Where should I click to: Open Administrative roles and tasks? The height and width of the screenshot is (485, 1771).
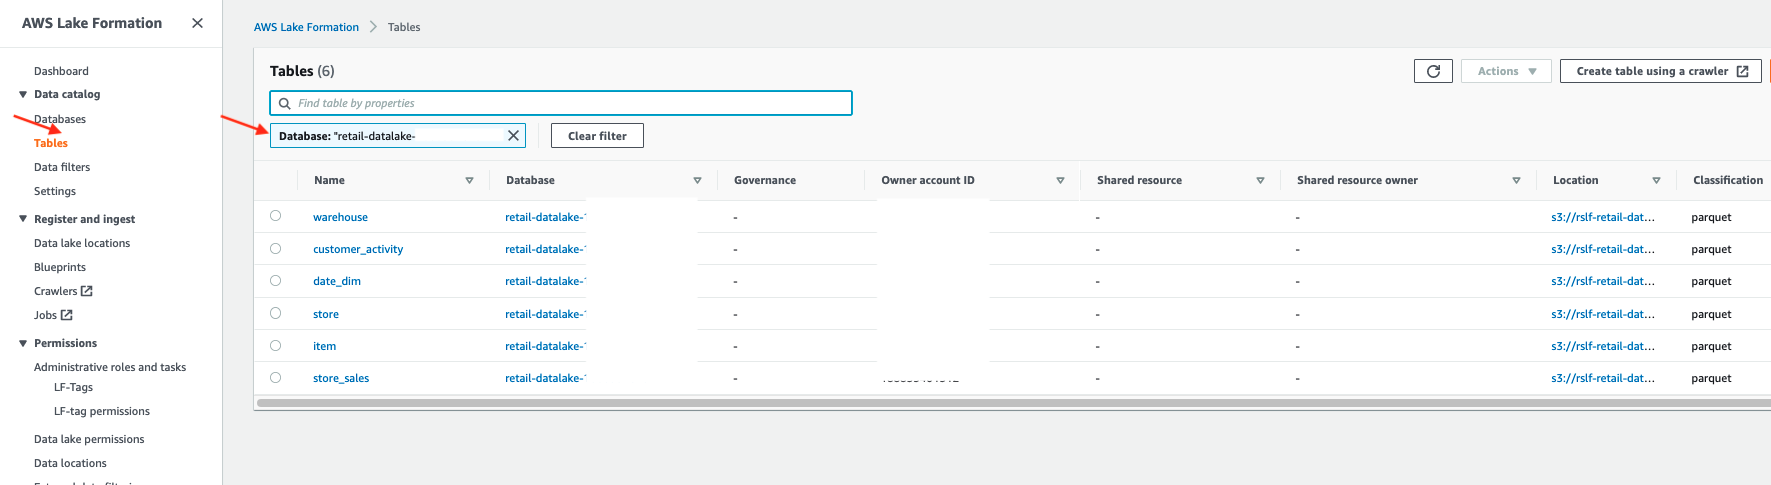coord(110,367)
